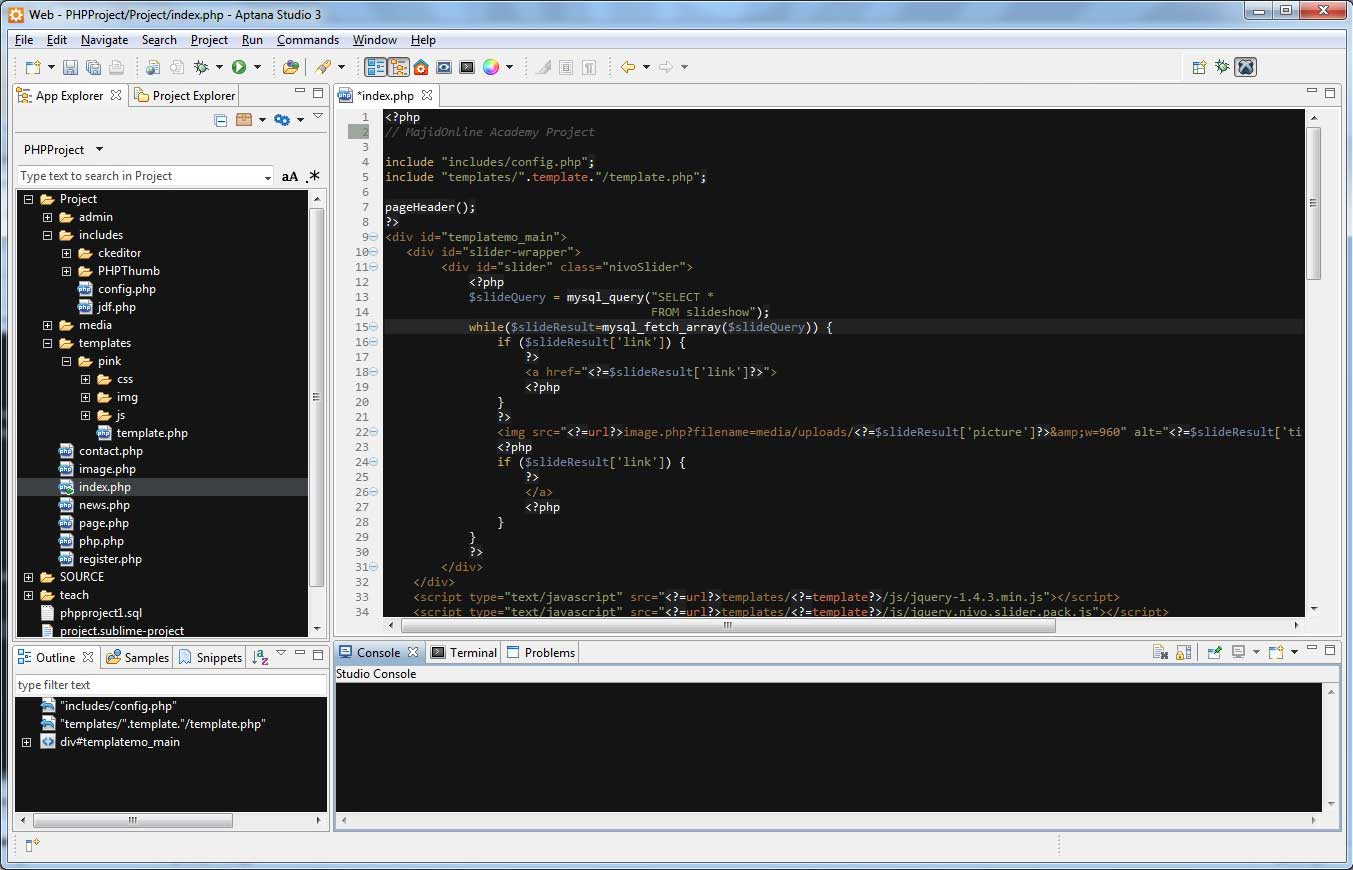Select config.php in project tree
The image size is (1353, 870).
point(126,289)
